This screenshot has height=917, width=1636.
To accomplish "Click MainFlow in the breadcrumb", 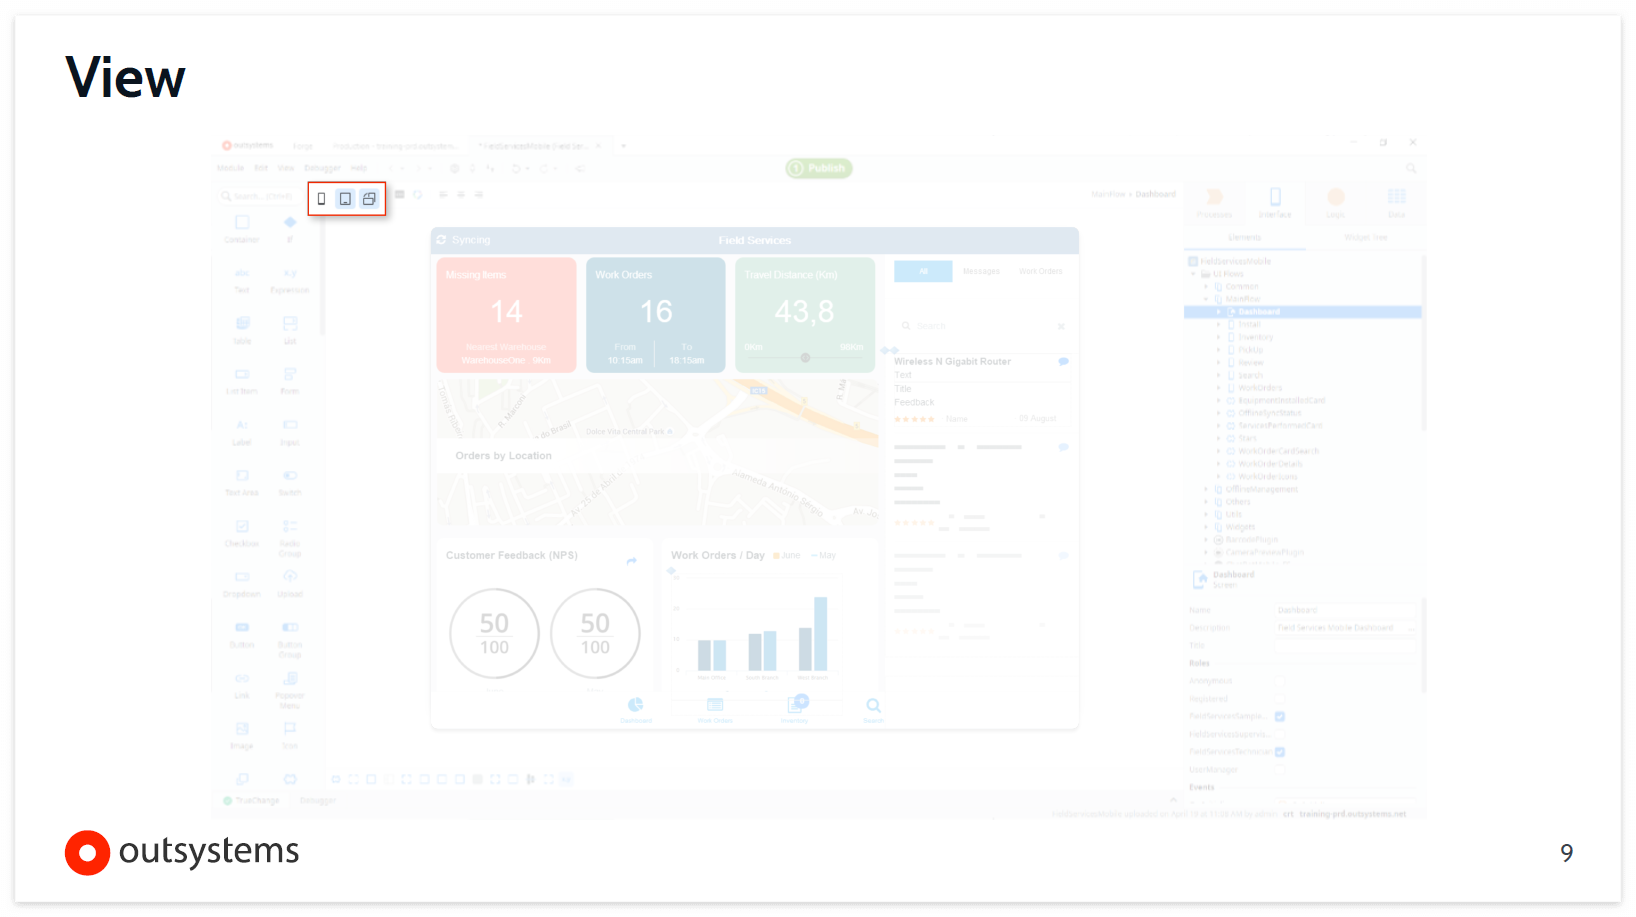I will (1109, 194).
